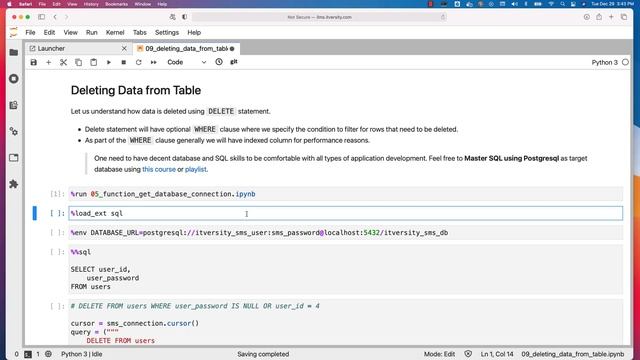Screen dimensions: 640x360
Task: Click 'Mode: Edit' in status bar
Action: pos(439,354)
